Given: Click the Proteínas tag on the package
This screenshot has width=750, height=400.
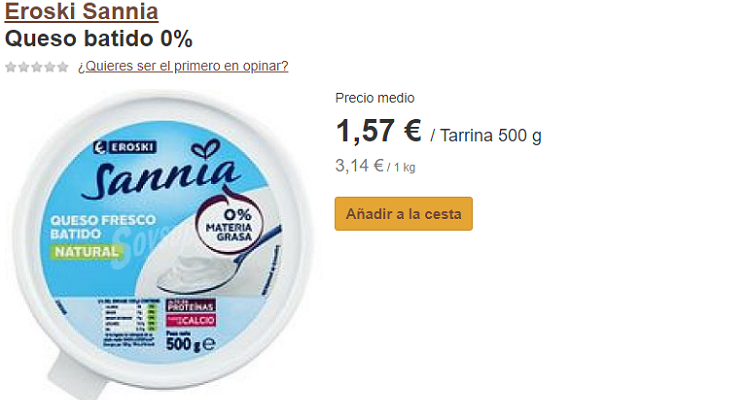Looking at the screenshot, I should point(191,306).
